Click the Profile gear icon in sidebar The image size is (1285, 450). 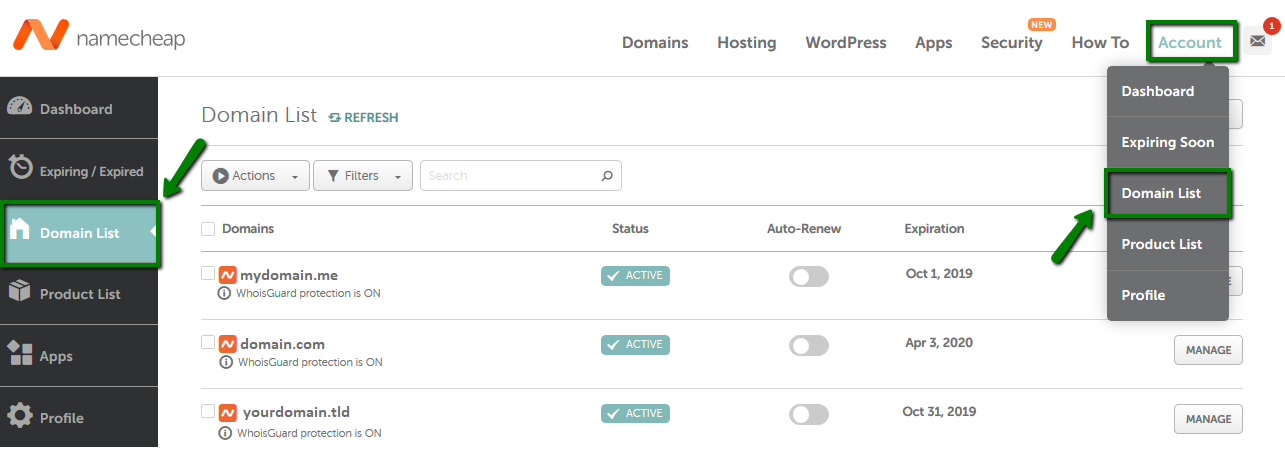pos(20,416)
